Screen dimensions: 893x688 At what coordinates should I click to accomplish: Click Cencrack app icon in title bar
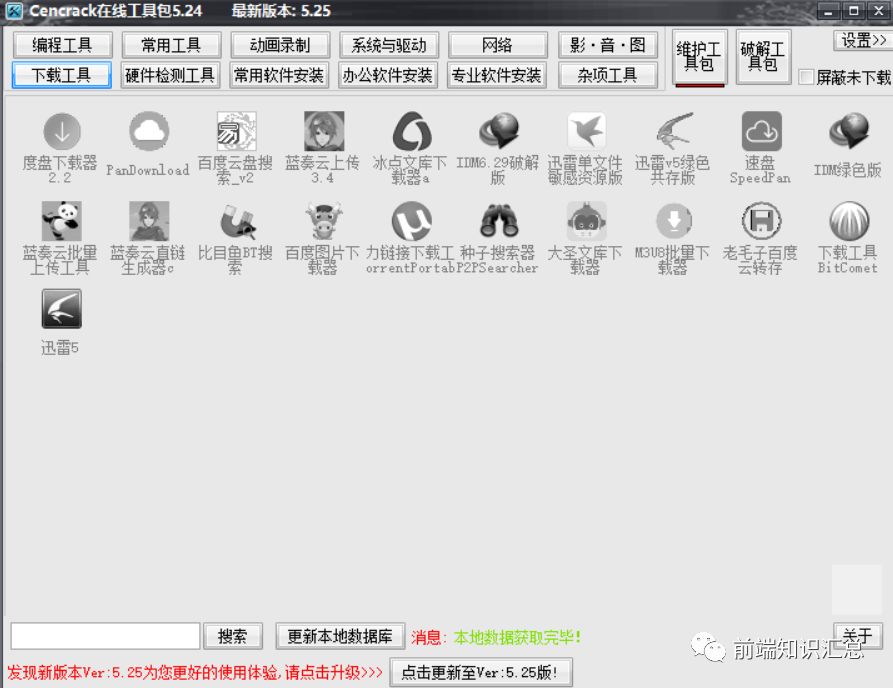(x=14, y=10)
